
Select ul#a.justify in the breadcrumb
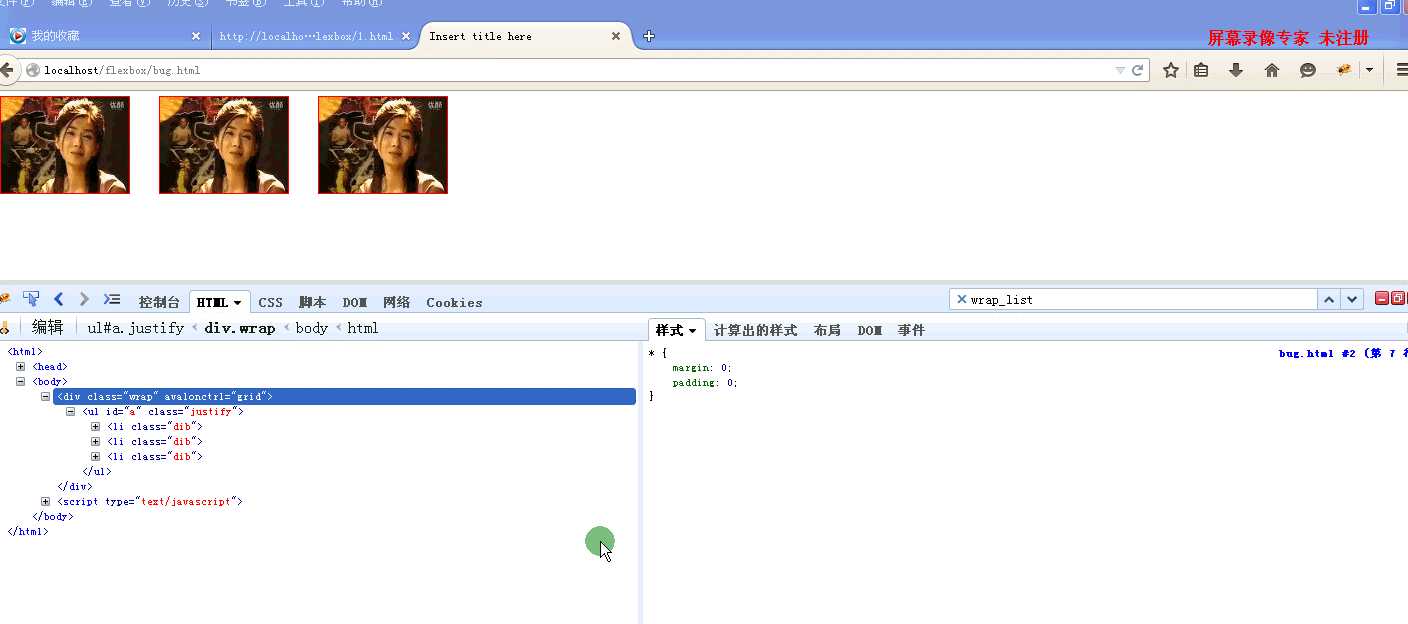point(136,328)
